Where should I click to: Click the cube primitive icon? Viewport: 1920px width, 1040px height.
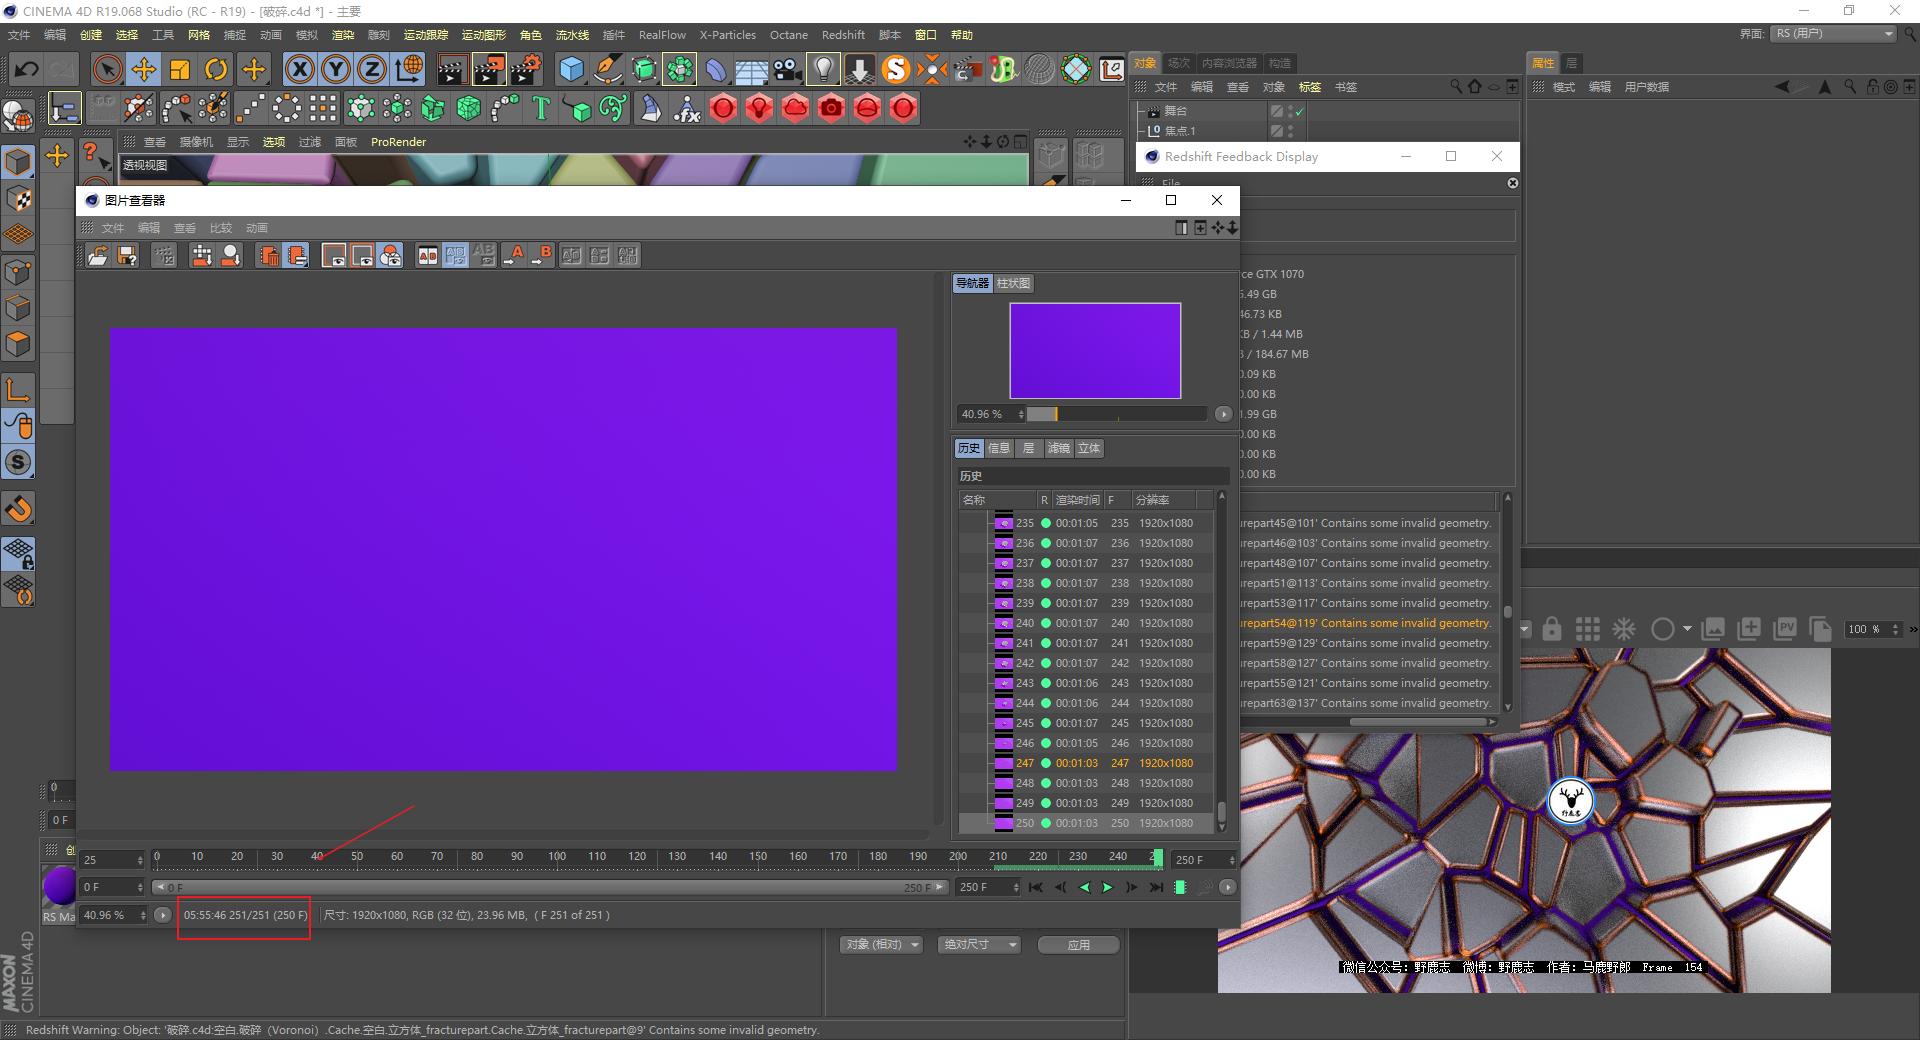[x=573, y=69]
